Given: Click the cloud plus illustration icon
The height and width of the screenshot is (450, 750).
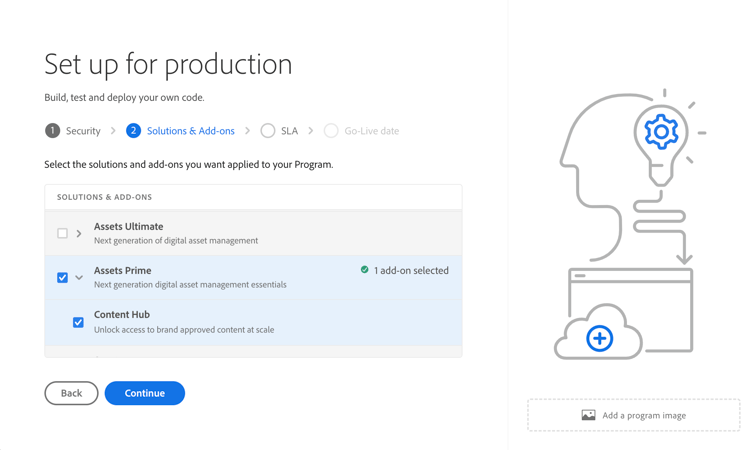Looking at the screenshot, I should point(599,338).
